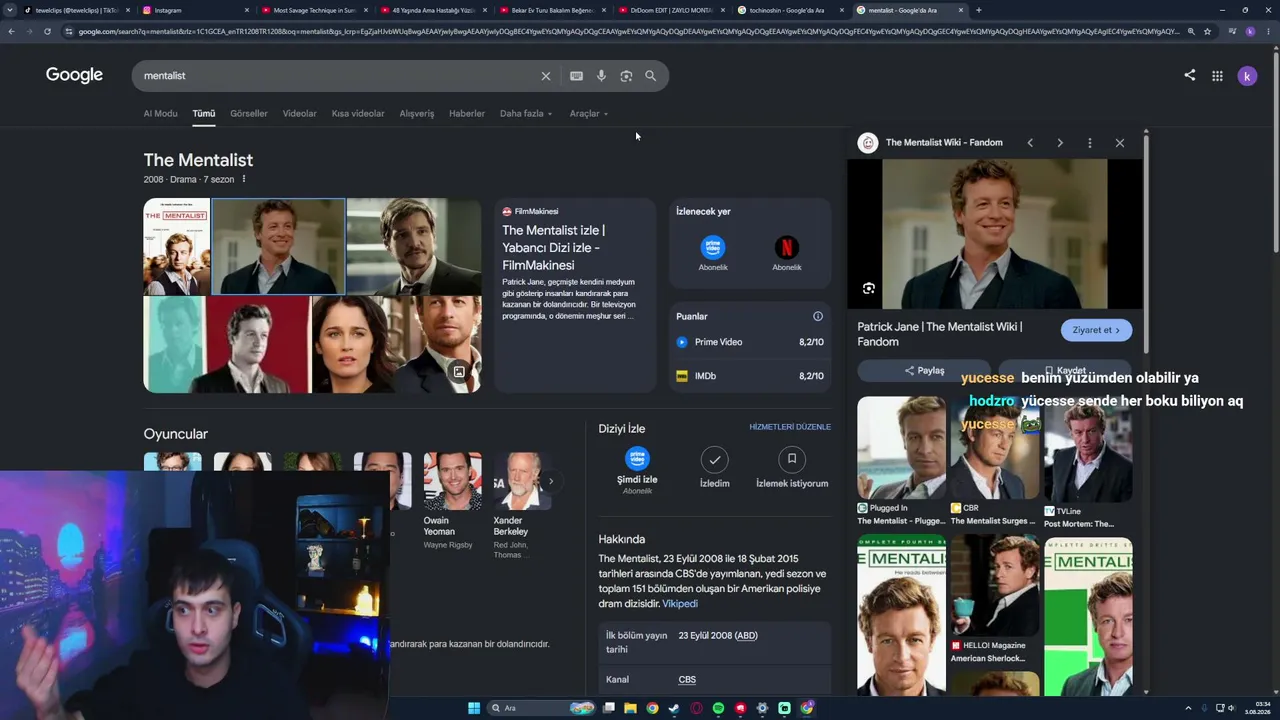Follow the CBS channel link
The height and width of the screenshot is (720, 1280).
[687, 680]
